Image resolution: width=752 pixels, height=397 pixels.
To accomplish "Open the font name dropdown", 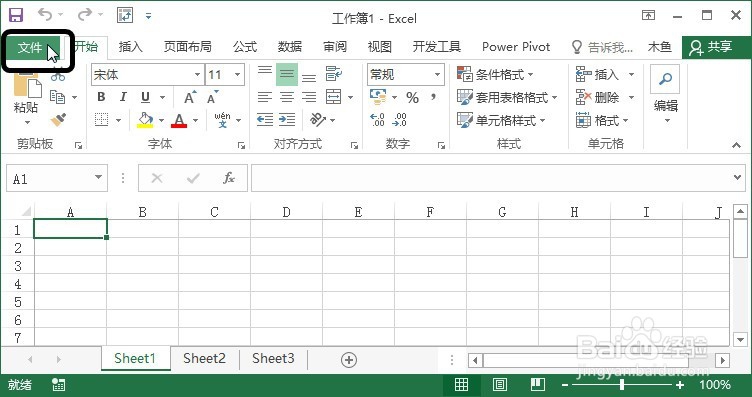I will coord(197,75).
